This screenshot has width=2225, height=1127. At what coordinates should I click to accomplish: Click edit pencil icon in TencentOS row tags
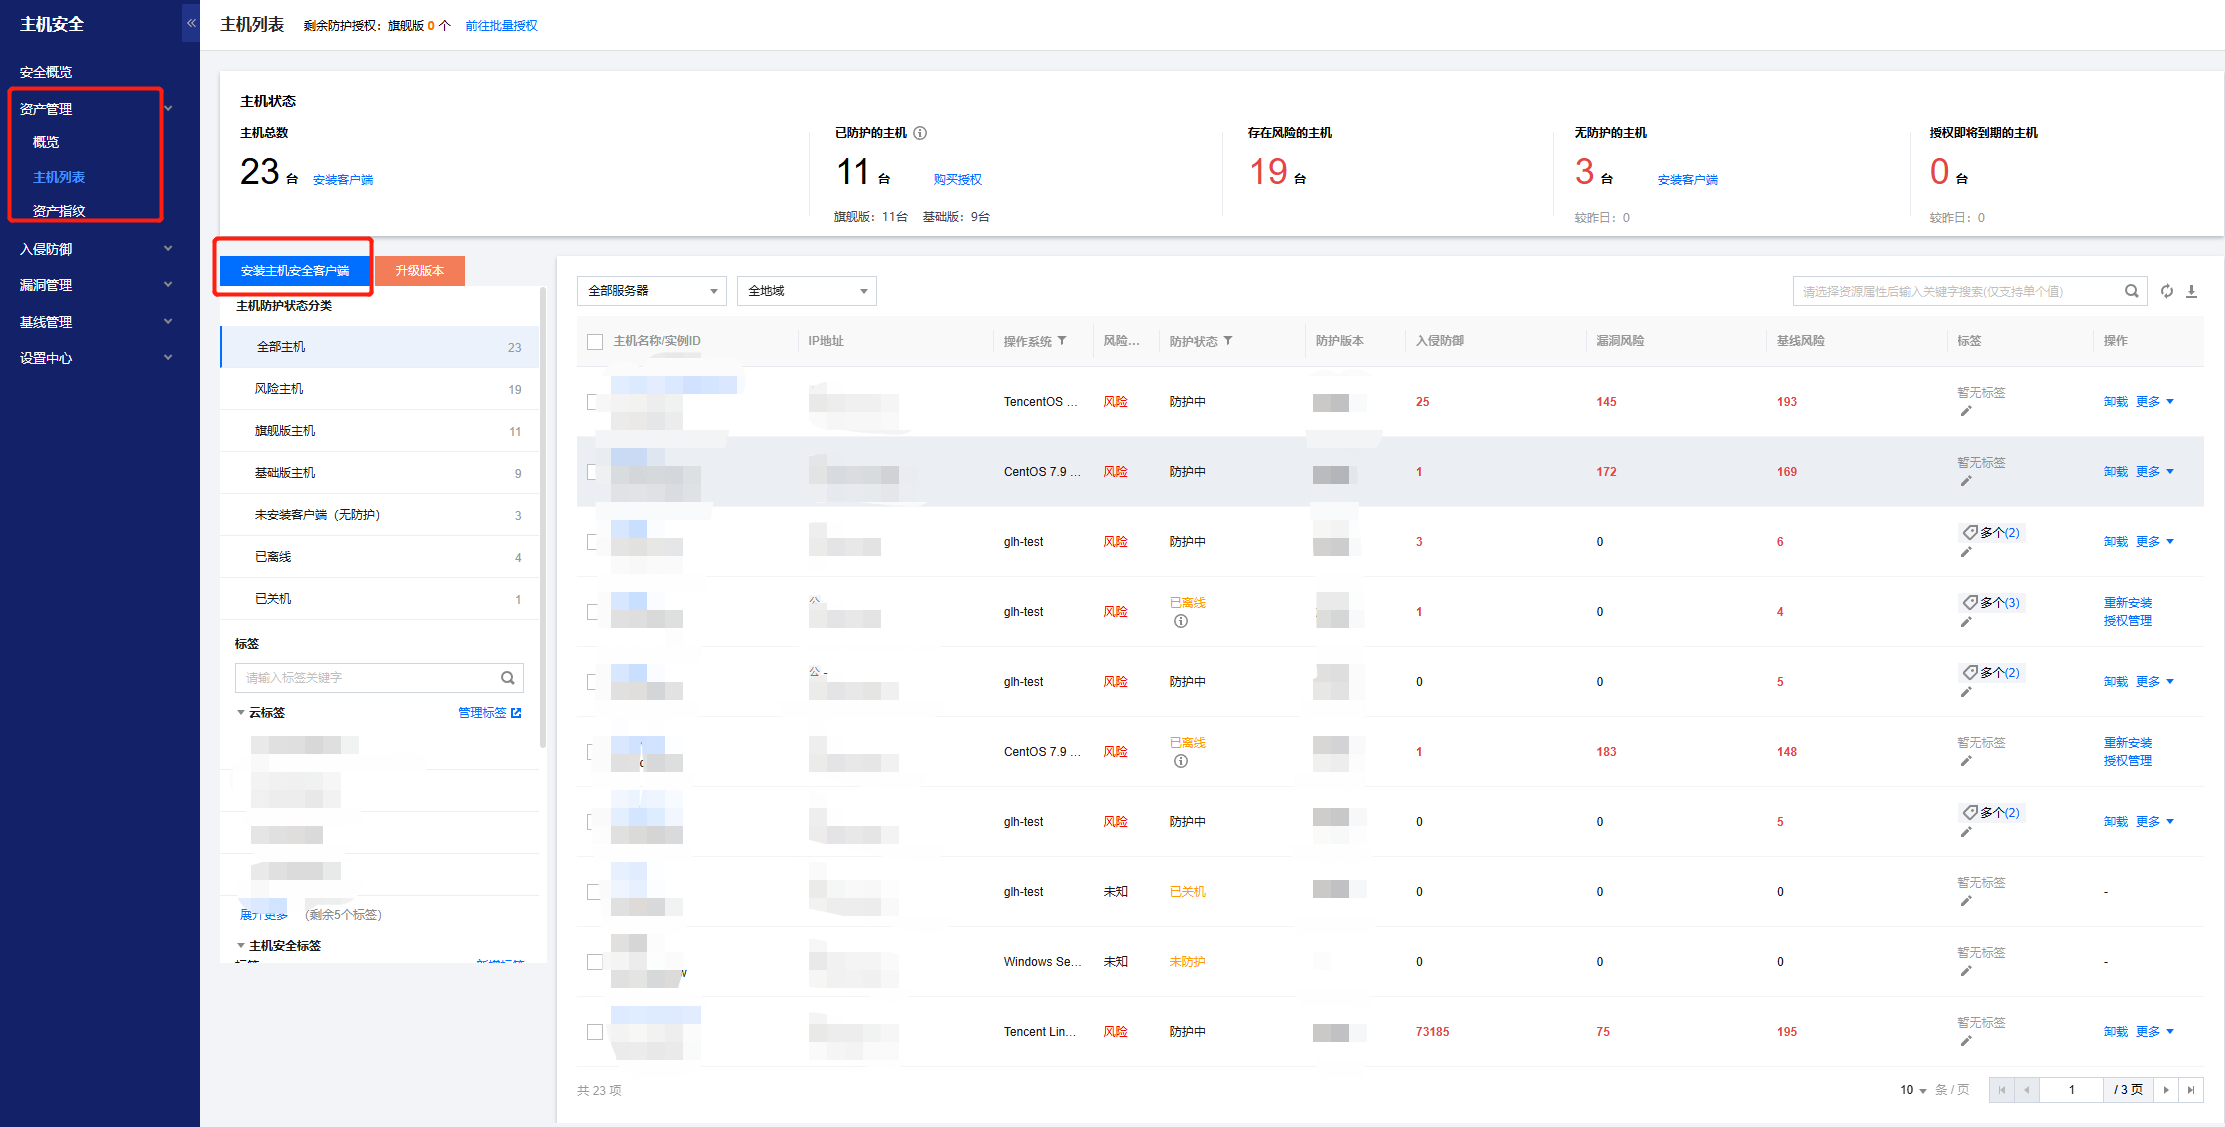click(x=1966, y=411)
